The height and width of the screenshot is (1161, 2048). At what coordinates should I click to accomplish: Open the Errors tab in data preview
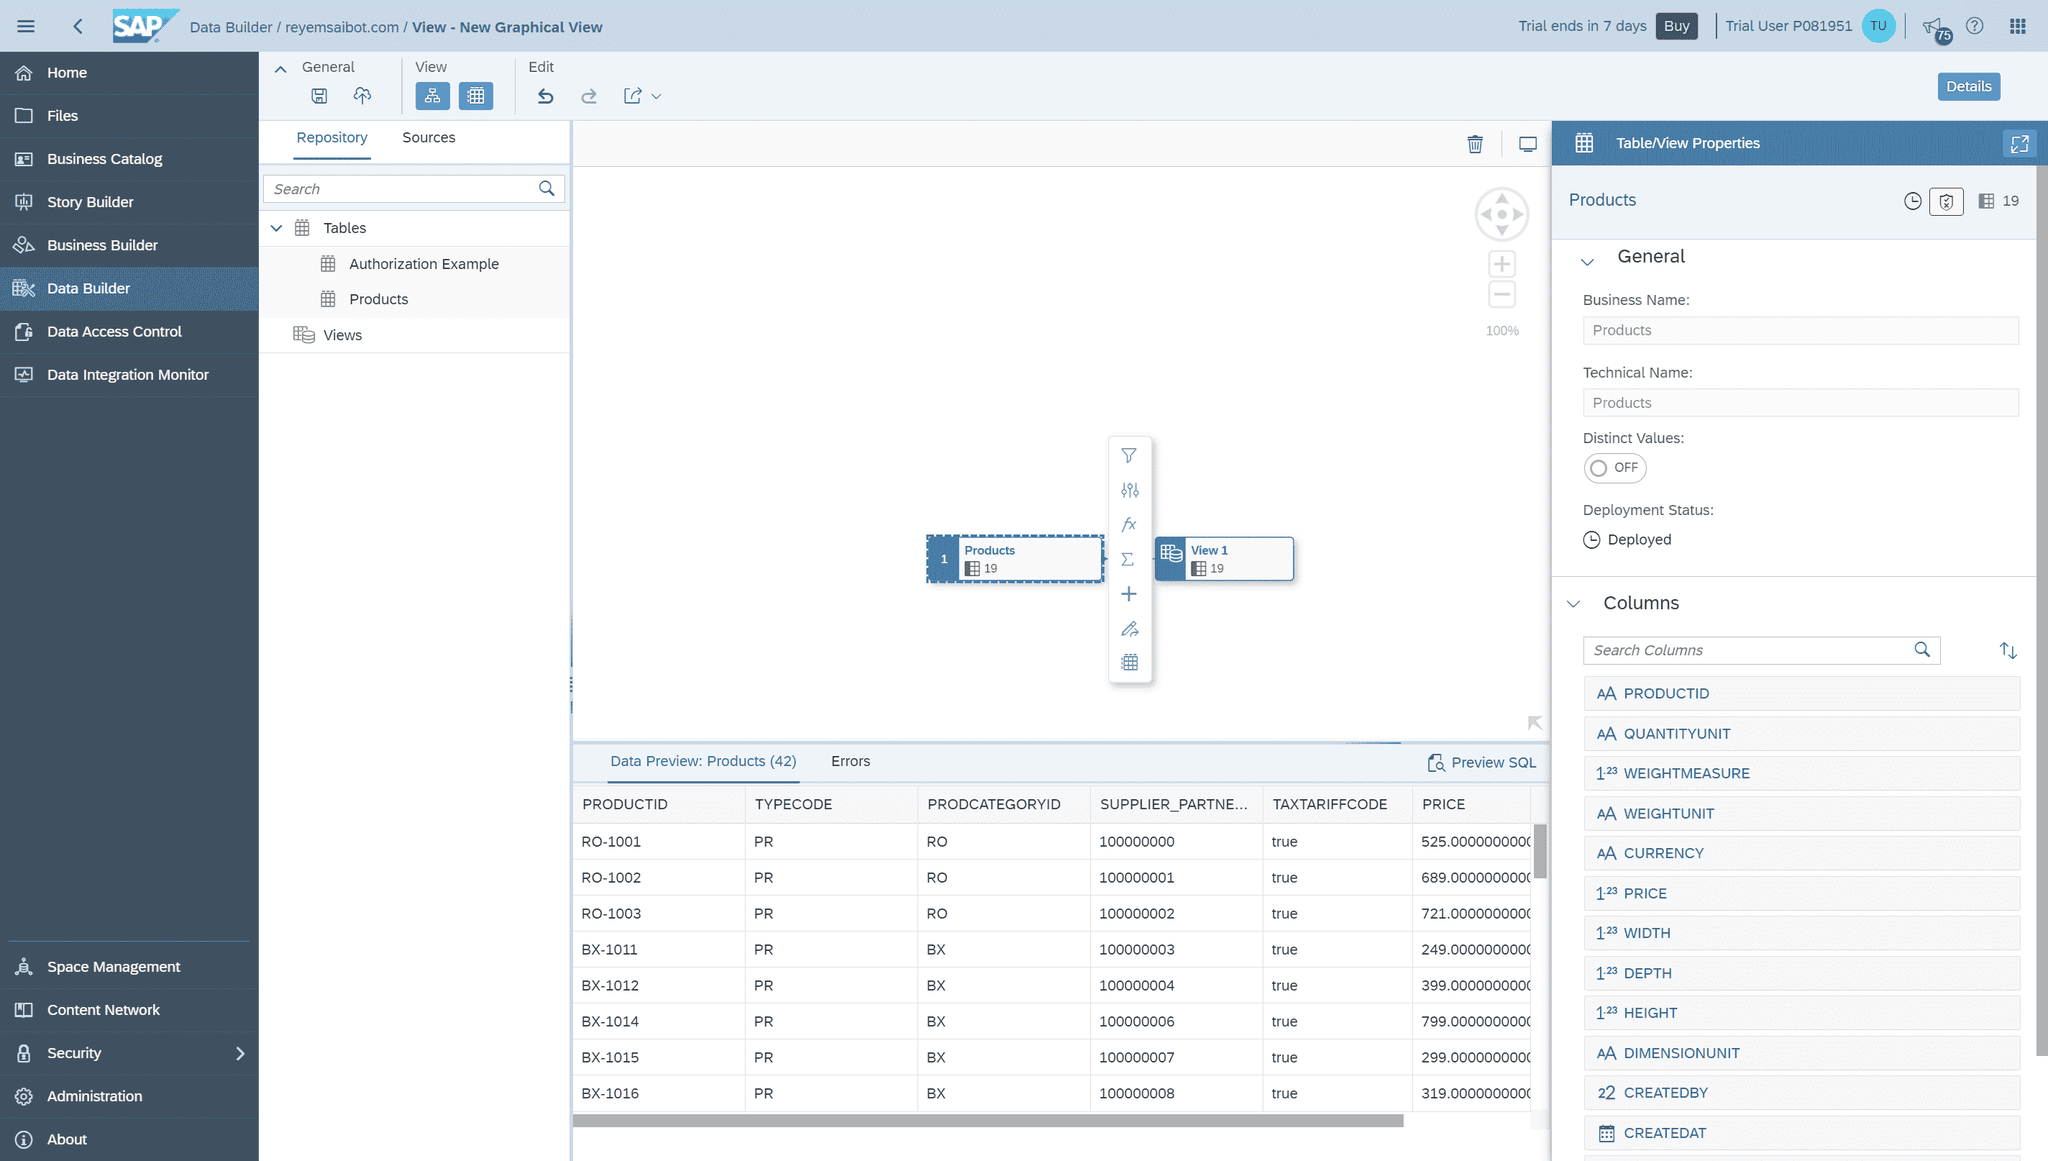(x=849, y=761)
